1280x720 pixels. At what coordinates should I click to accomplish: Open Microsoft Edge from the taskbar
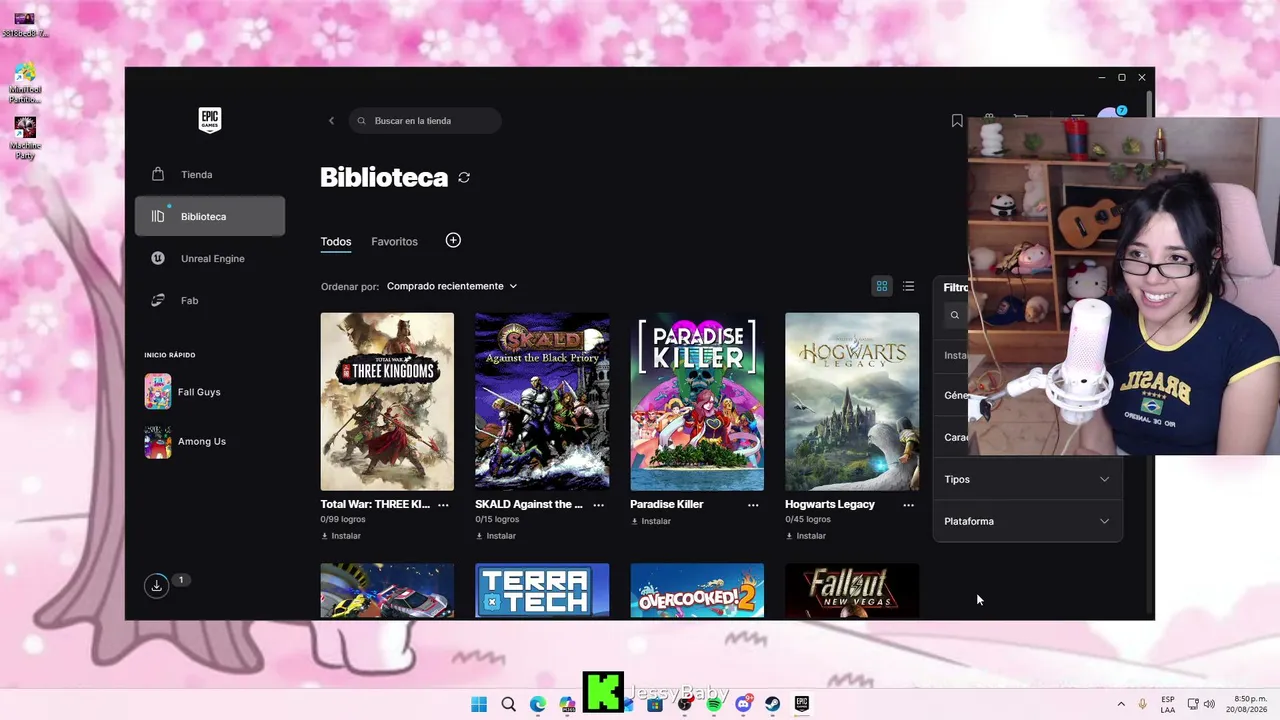538,704
